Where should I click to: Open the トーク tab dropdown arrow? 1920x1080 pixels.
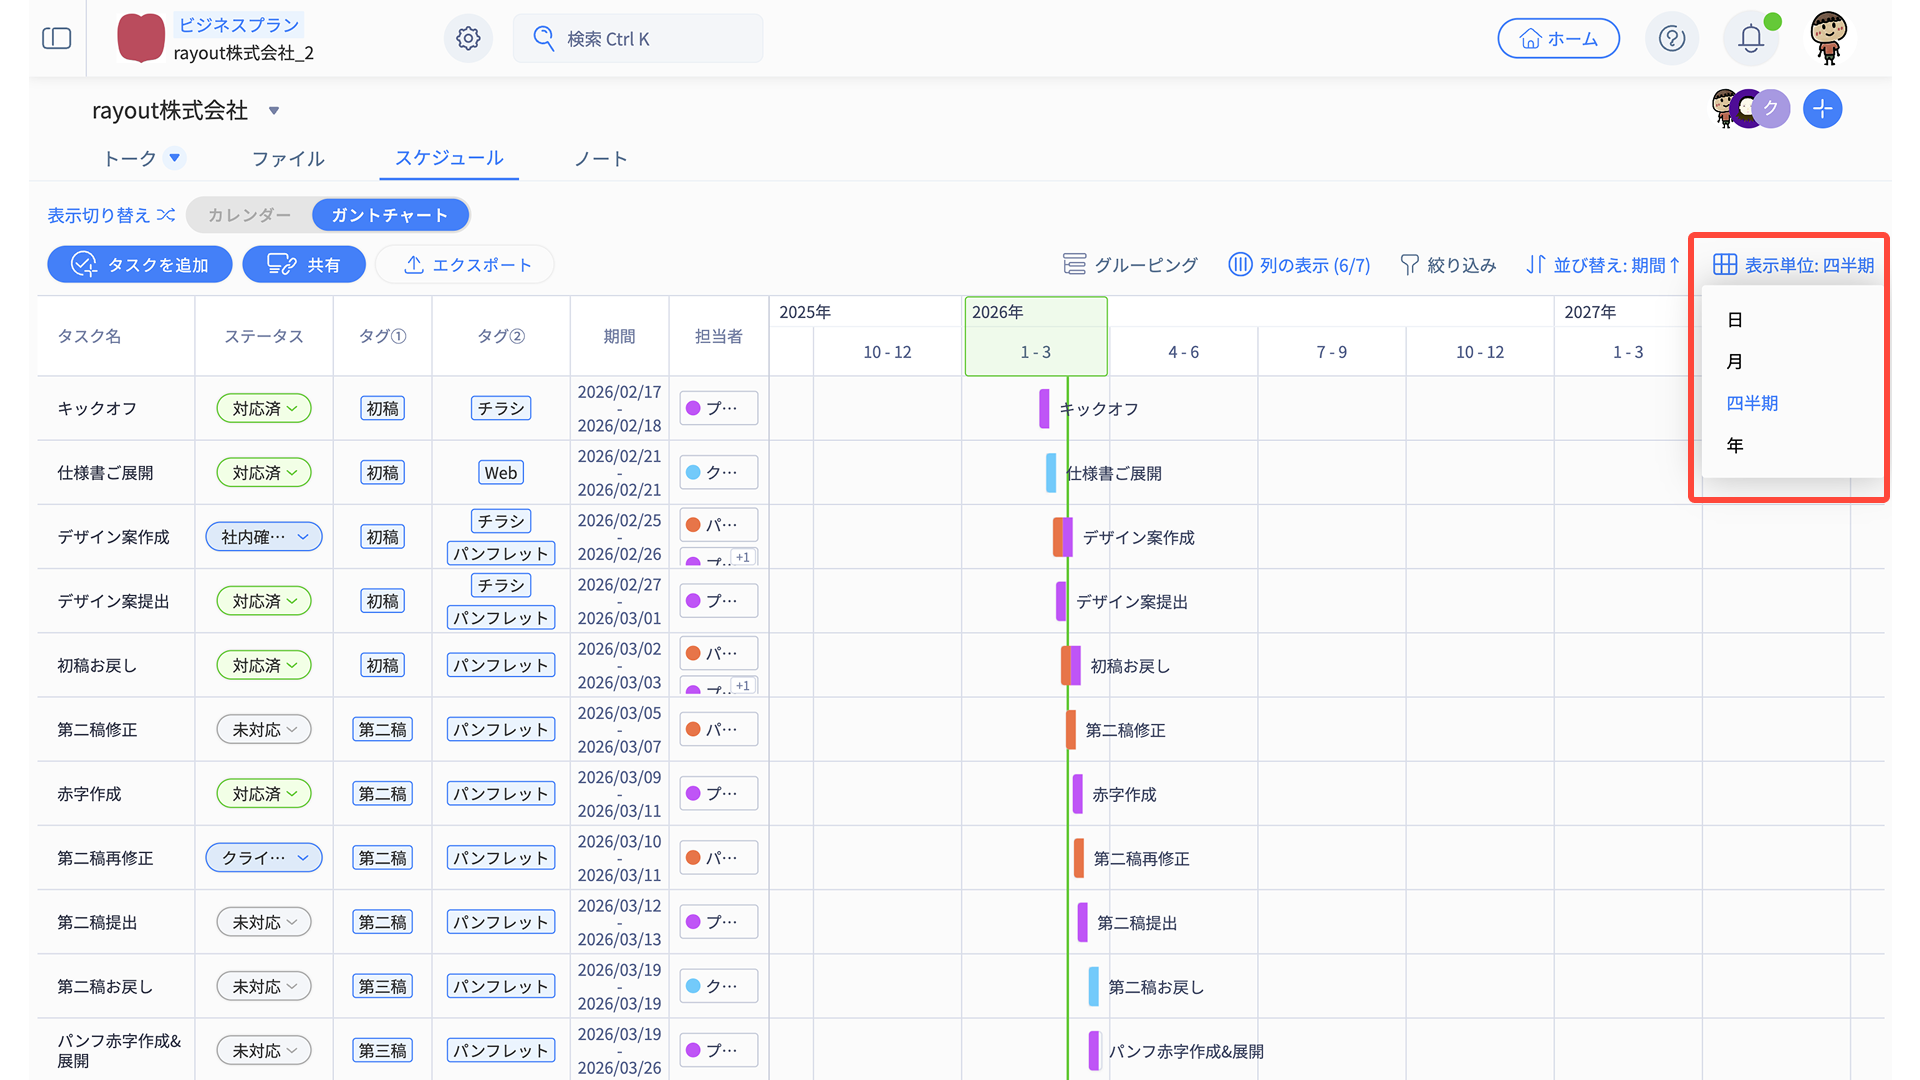(x=175, y=158)
